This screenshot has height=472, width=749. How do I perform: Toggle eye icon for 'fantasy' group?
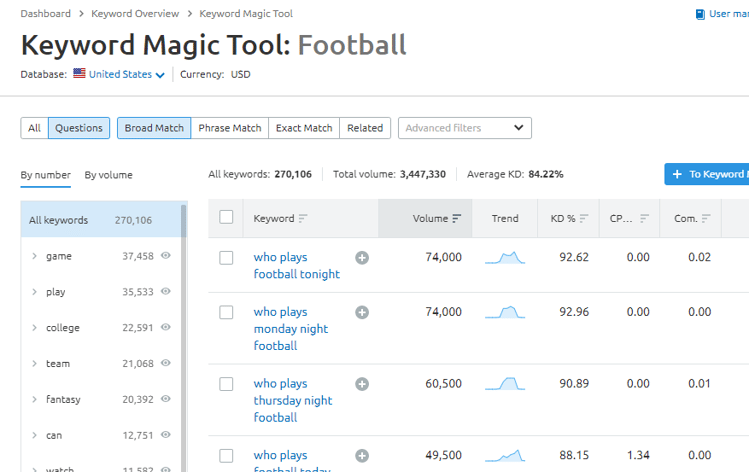tap(165, 399)
